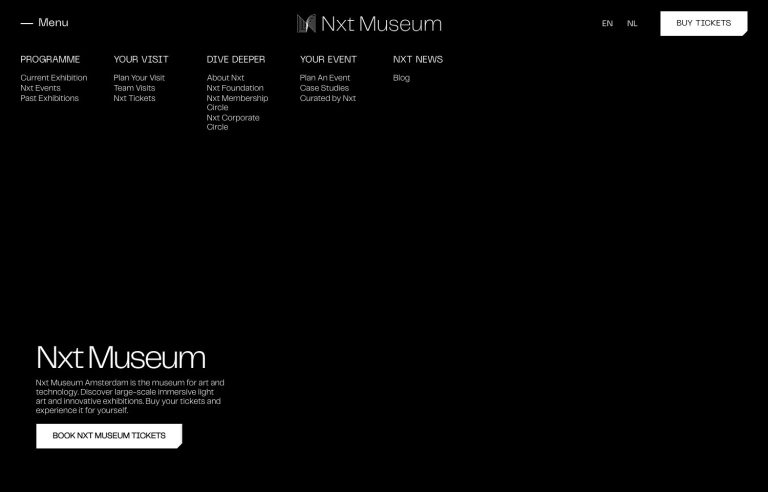768x492 pixels.
Task: Open Nxt Corporate Circle link
Action: [233, 123]
